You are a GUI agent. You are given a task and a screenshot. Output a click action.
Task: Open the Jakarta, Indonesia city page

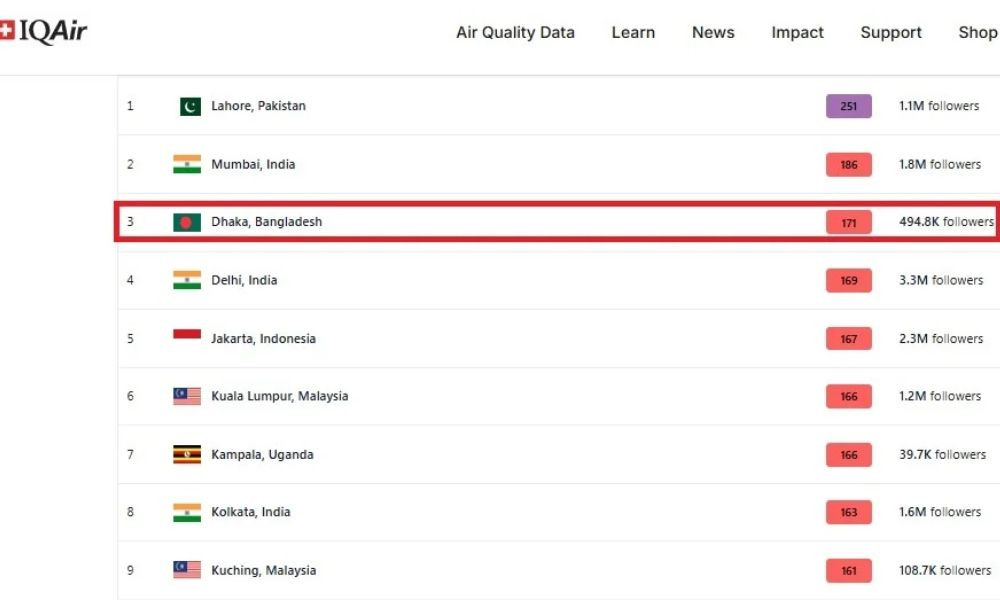pyautogui.click(x=263, y=339)
